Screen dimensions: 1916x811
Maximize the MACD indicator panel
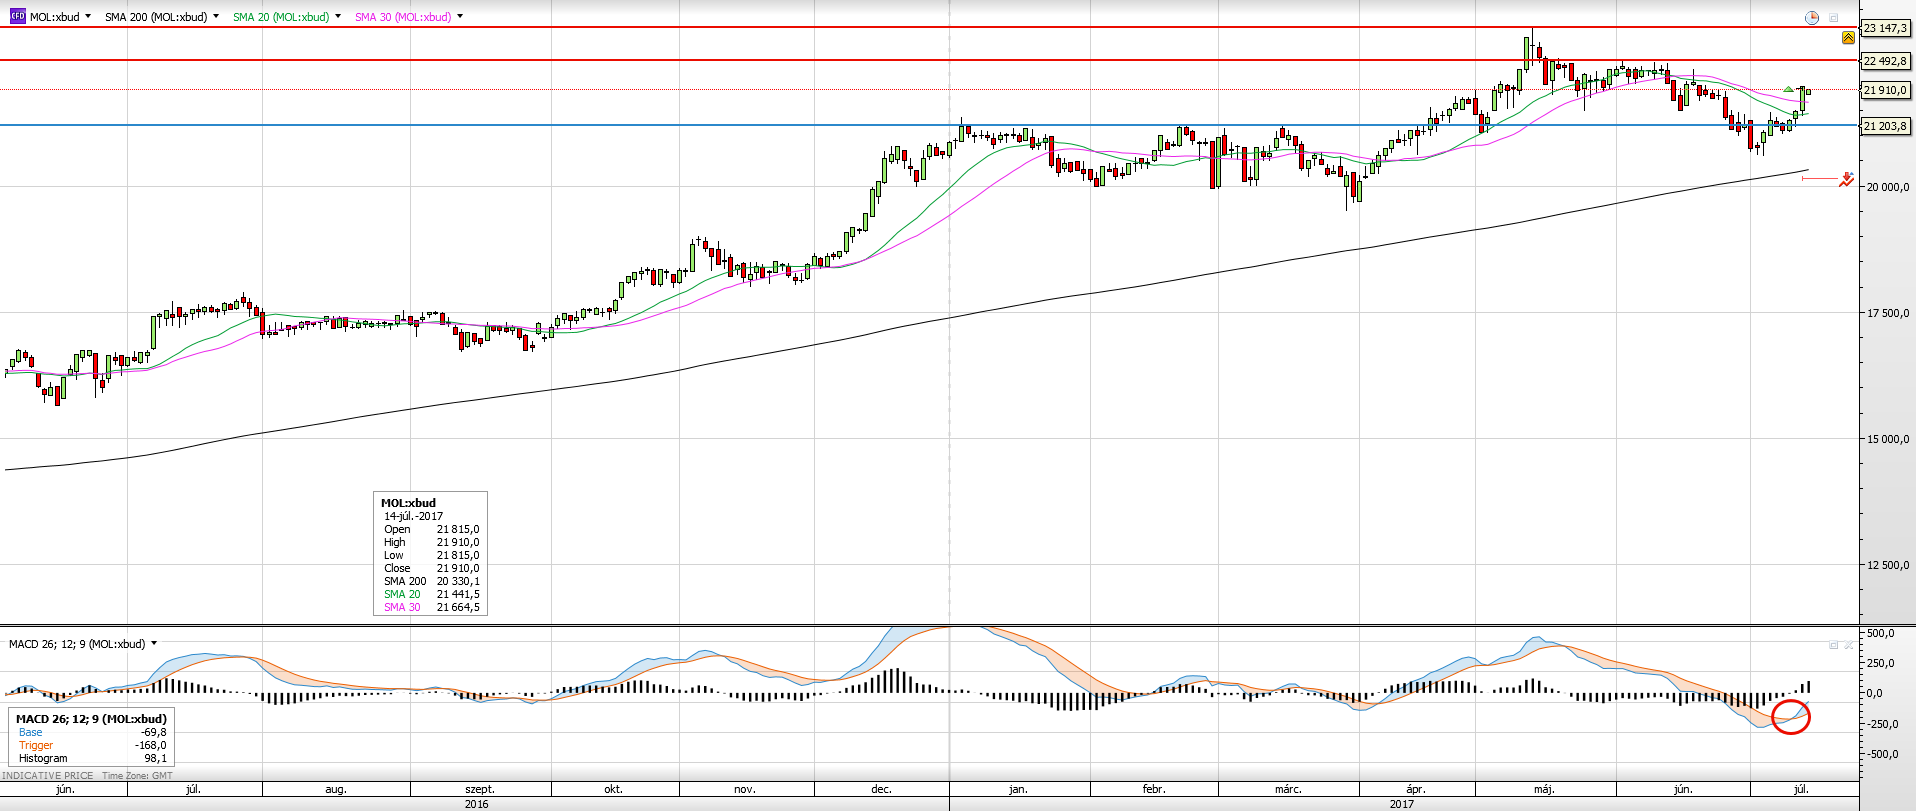click(x=1834, y=645)
